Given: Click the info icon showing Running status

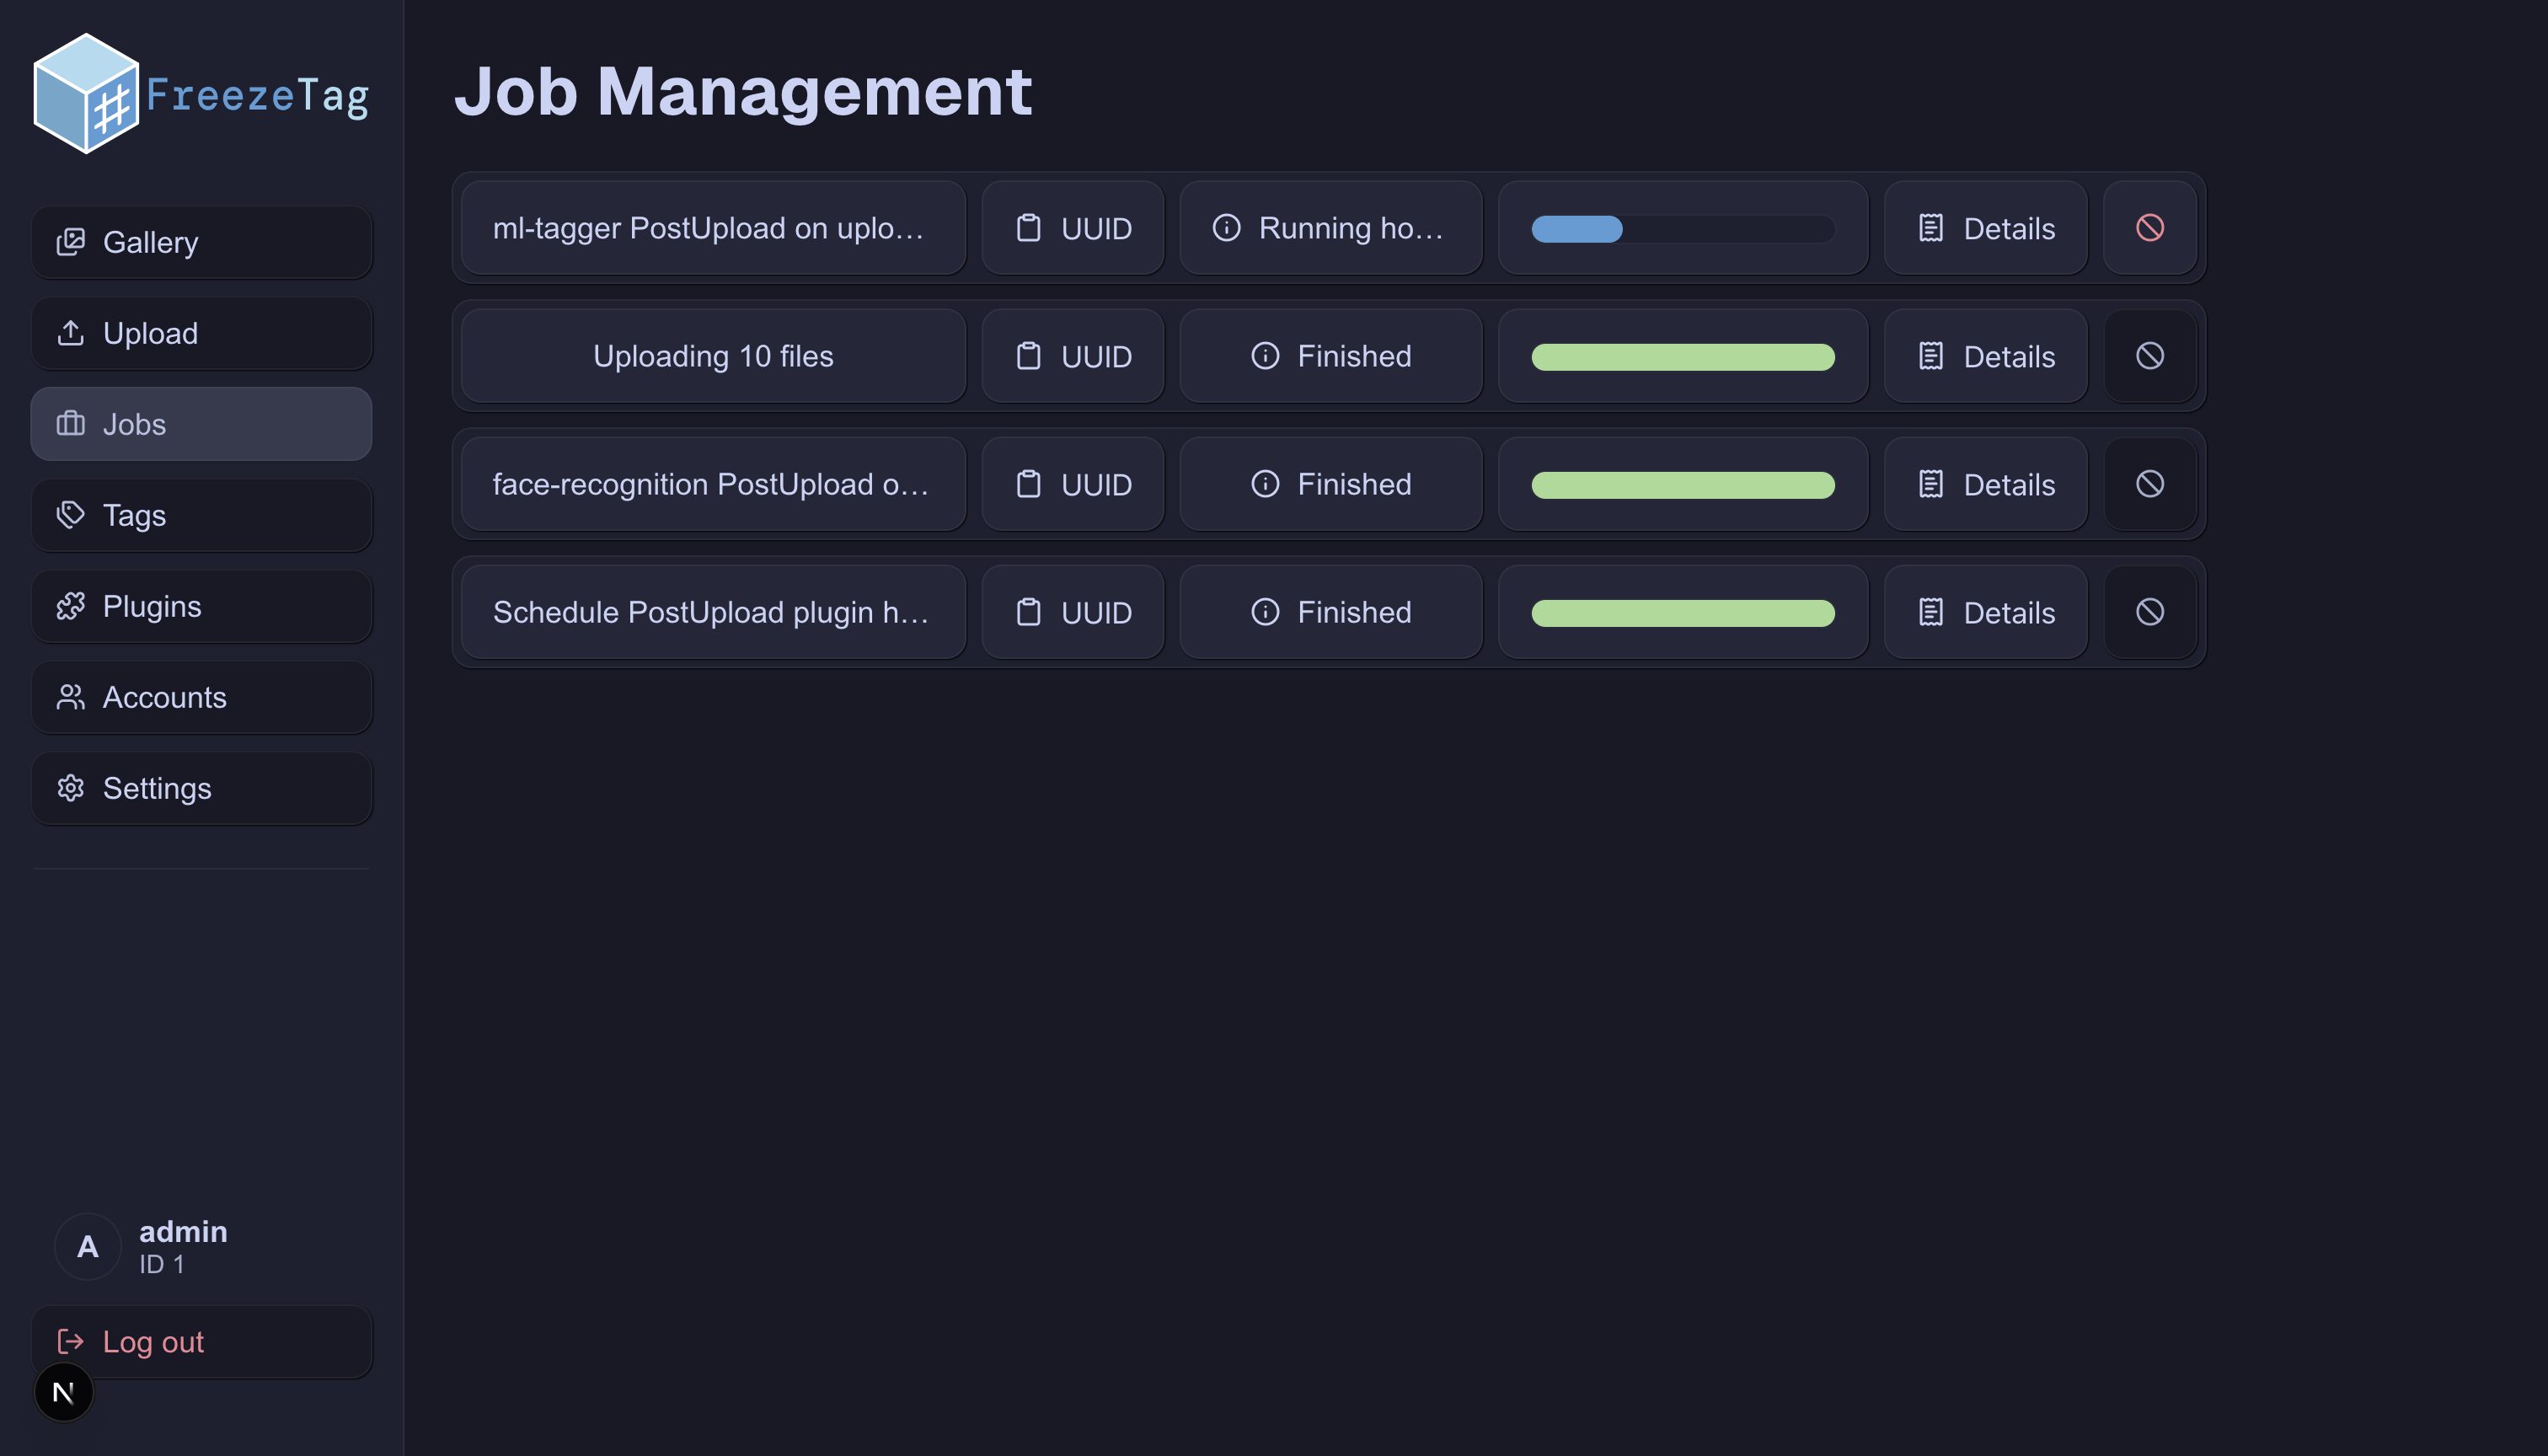Looking at the screenshot, I should (x=1226, y=228).
